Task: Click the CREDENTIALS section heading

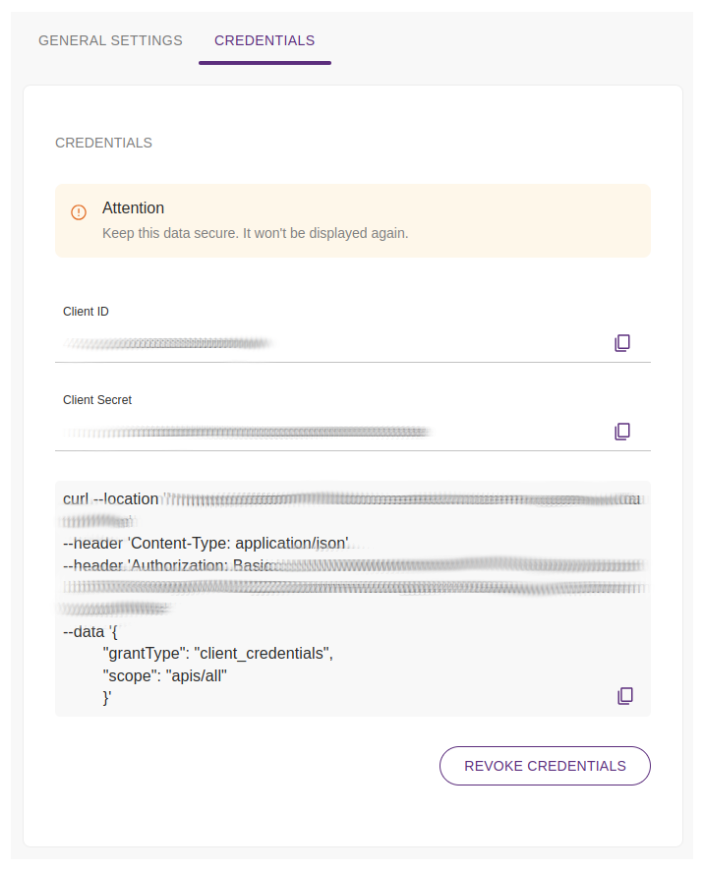Action: [x=103, y=143]
